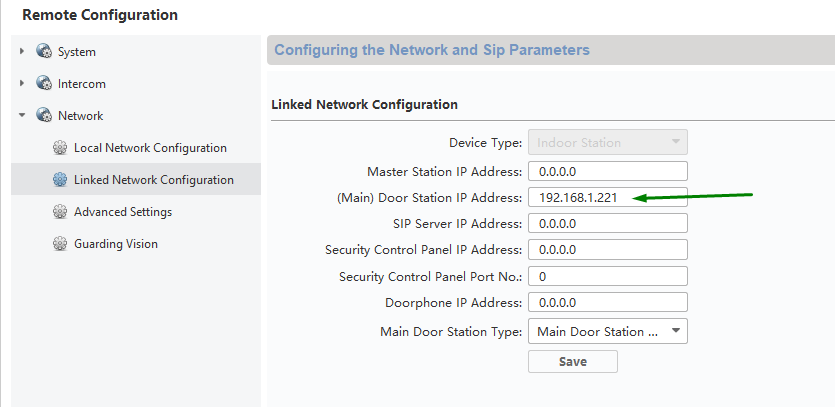Screen dimensions: 835x407
Task: Click the Guarding Vision gear icon
Action: tap(60, 243)
